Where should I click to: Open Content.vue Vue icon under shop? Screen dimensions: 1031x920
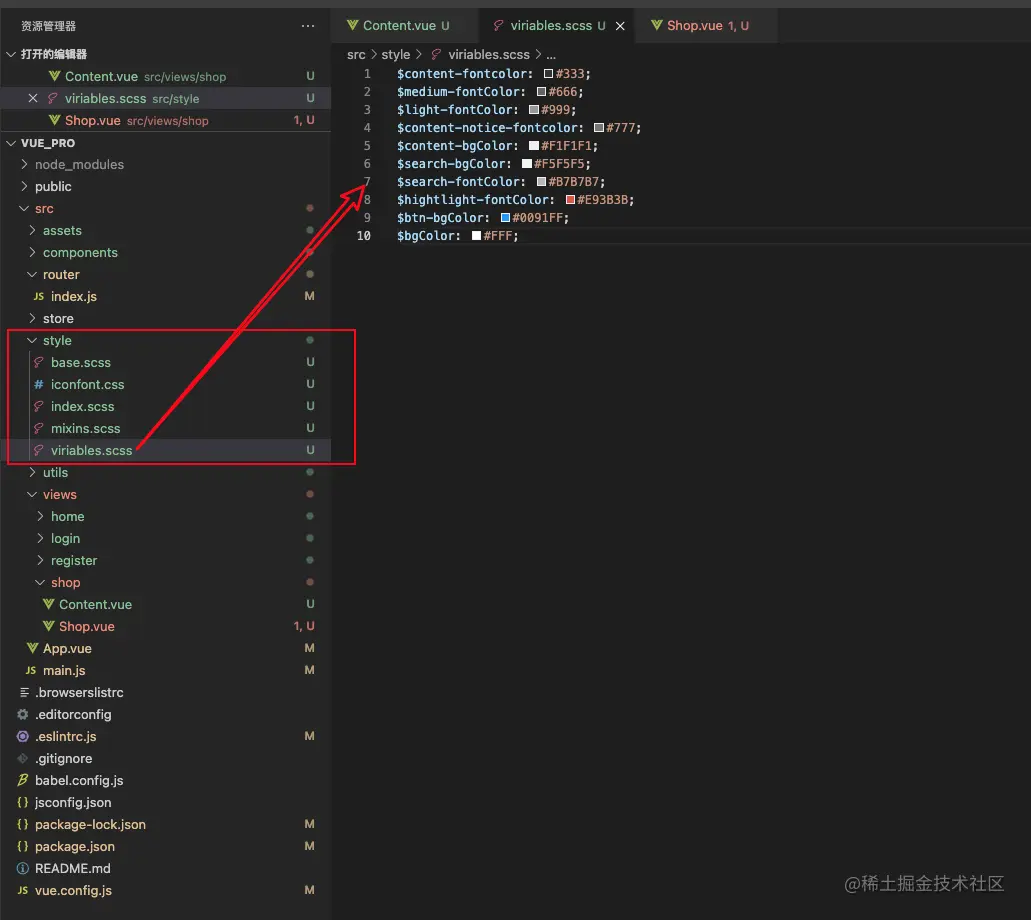tap(48, 604)
